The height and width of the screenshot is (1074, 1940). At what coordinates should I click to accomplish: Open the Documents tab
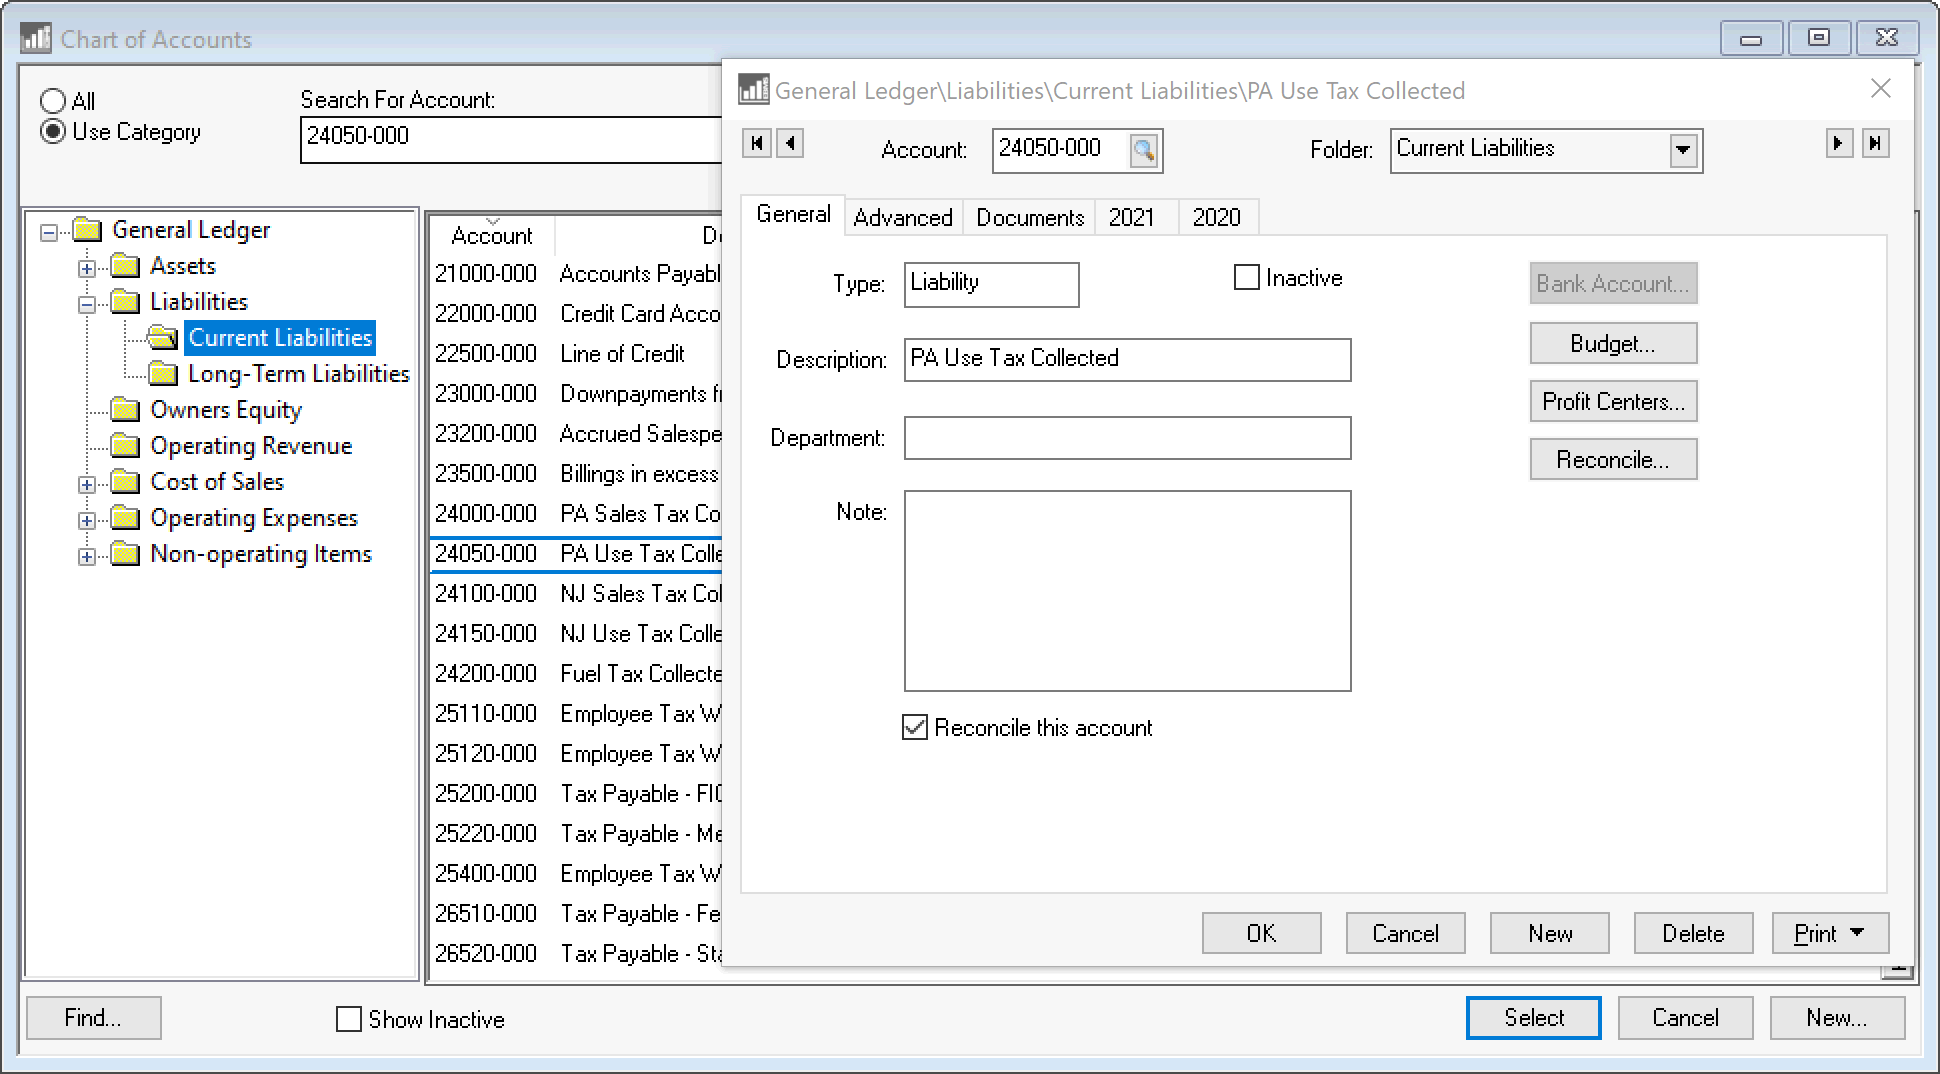[x=1029, y=218]
